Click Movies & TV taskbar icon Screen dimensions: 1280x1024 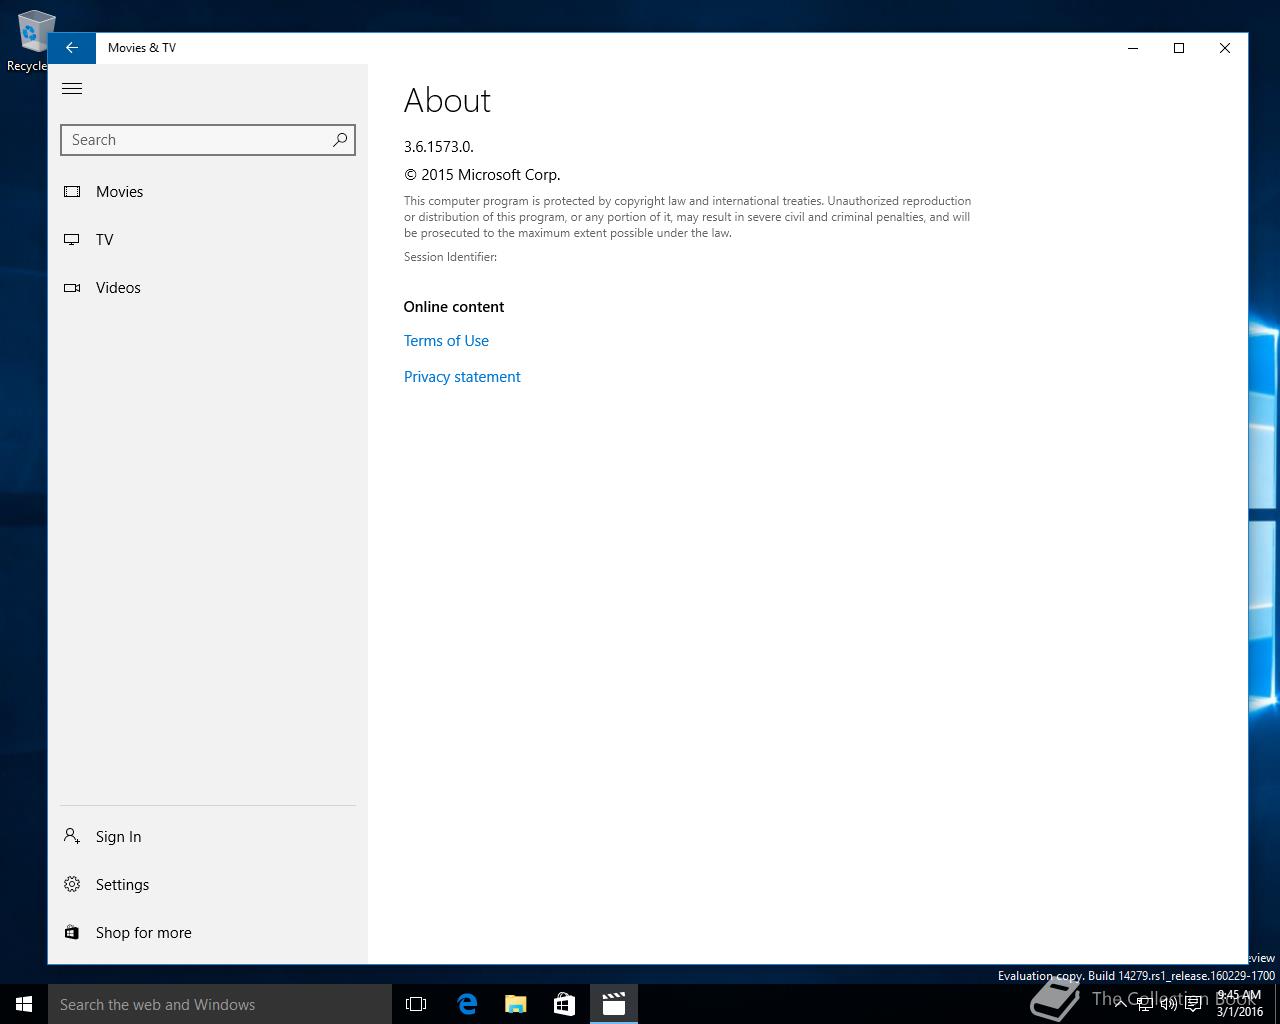coord(614,1004)
